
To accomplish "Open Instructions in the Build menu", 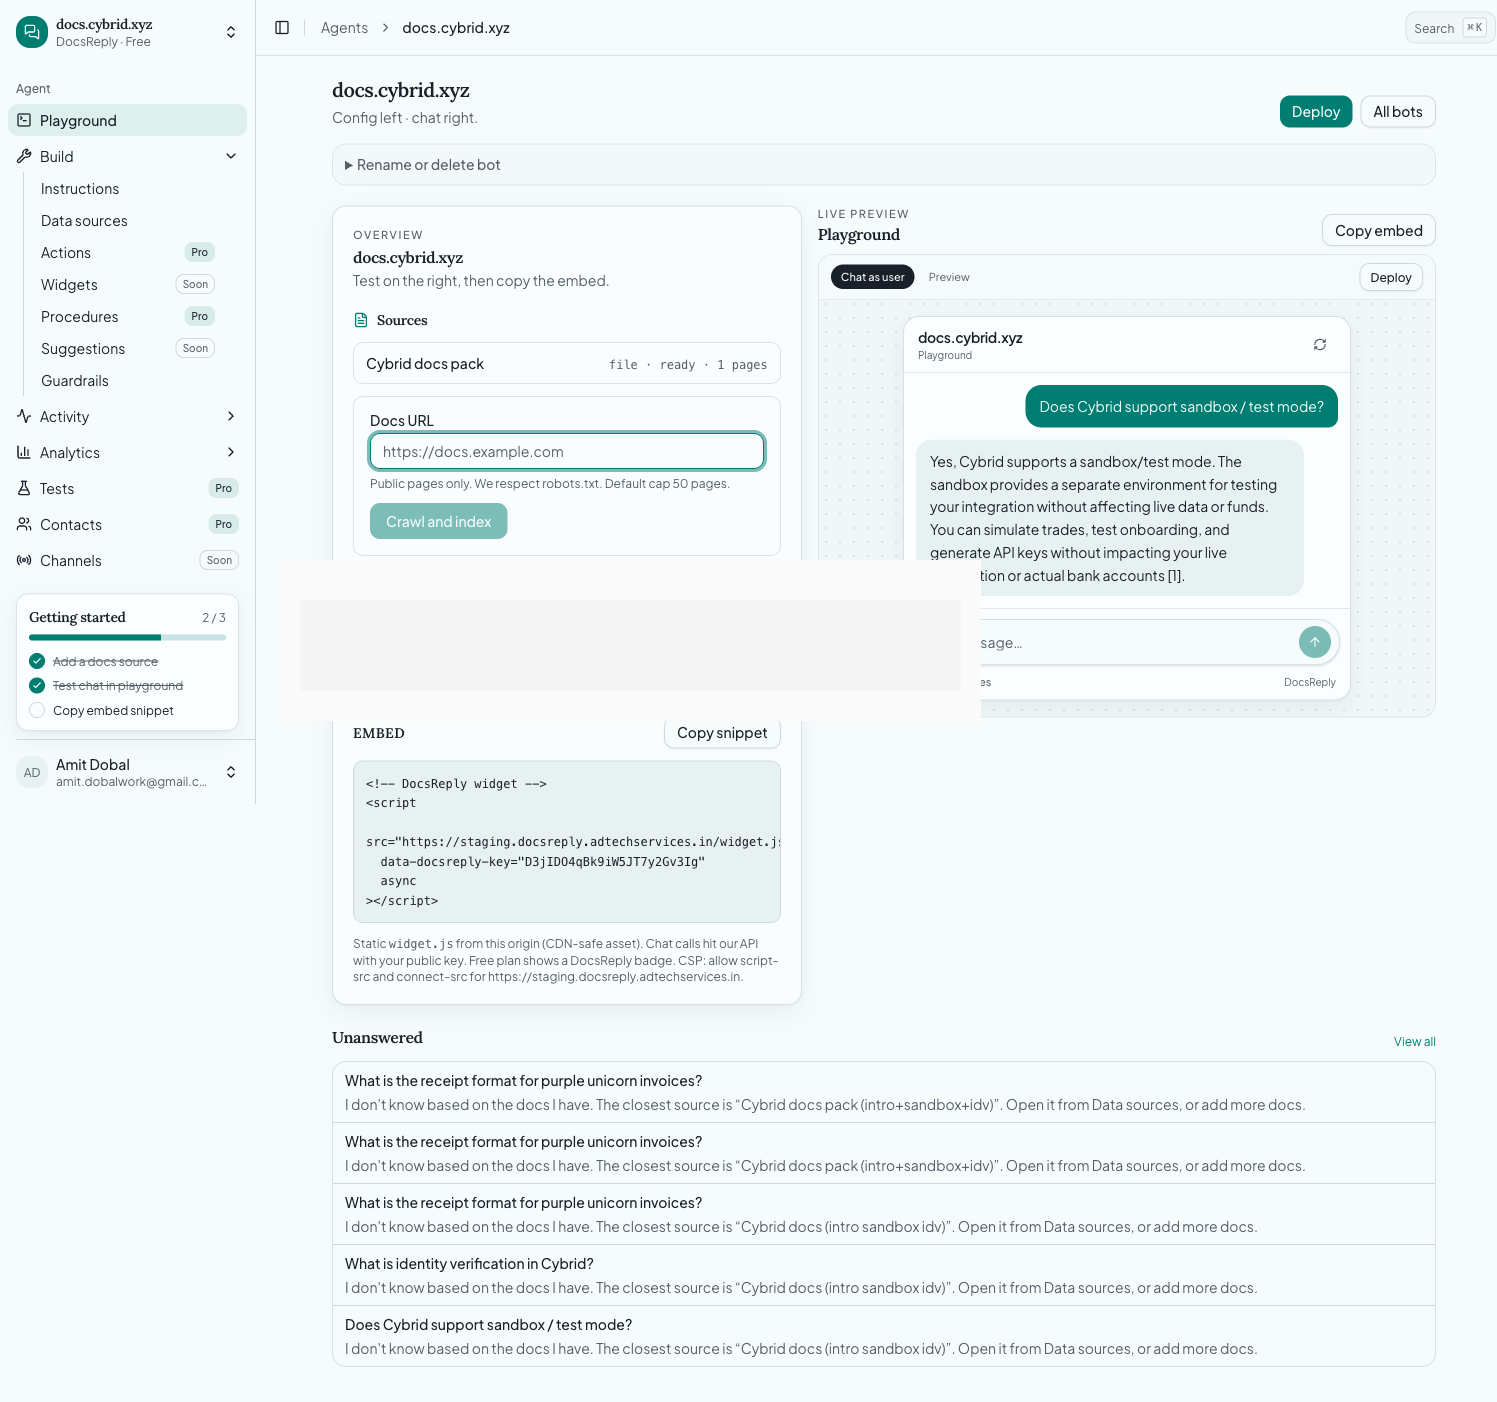I will tap(80, 189).
